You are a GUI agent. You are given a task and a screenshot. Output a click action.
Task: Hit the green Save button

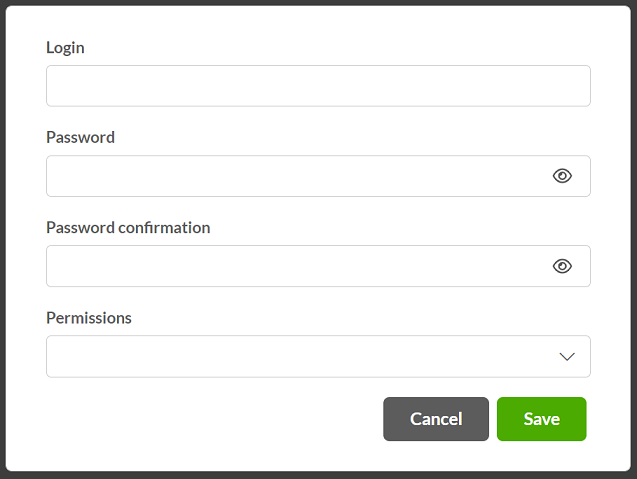point(542,419)
